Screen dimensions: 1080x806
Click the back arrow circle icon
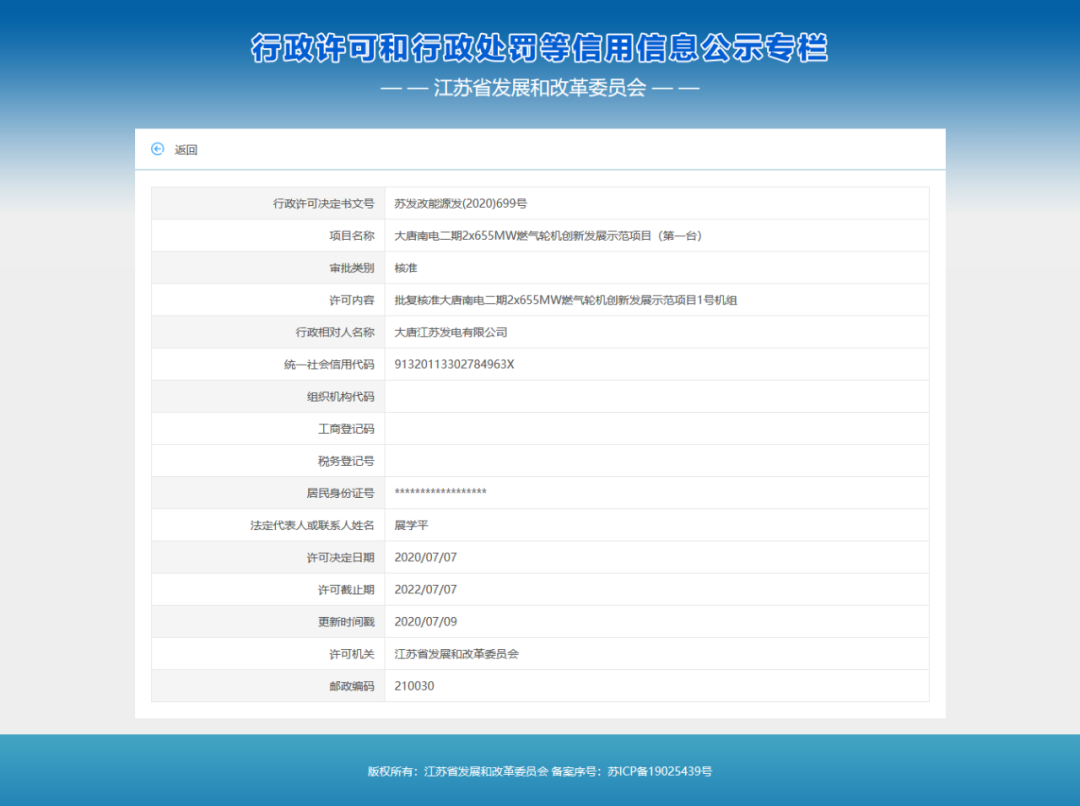pyautogui.click(x=157, y=149)
